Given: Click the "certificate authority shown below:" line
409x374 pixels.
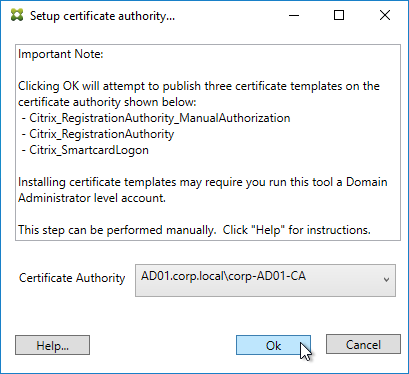Looking at the screenshot, I should 107,102.
